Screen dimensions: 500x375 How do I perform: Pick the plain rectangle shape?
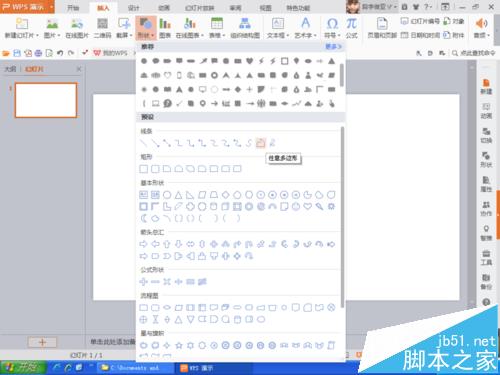[x=144, y=169]
